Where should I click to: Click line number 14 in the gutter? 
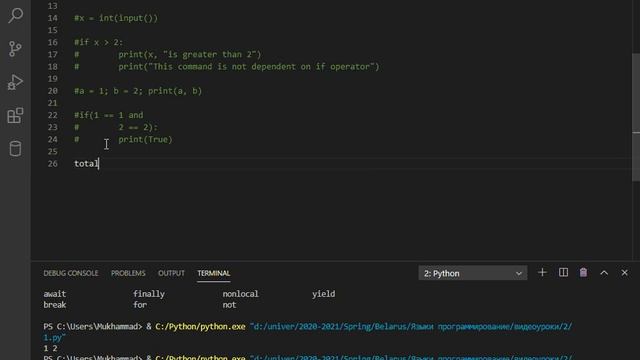[53, 18]
